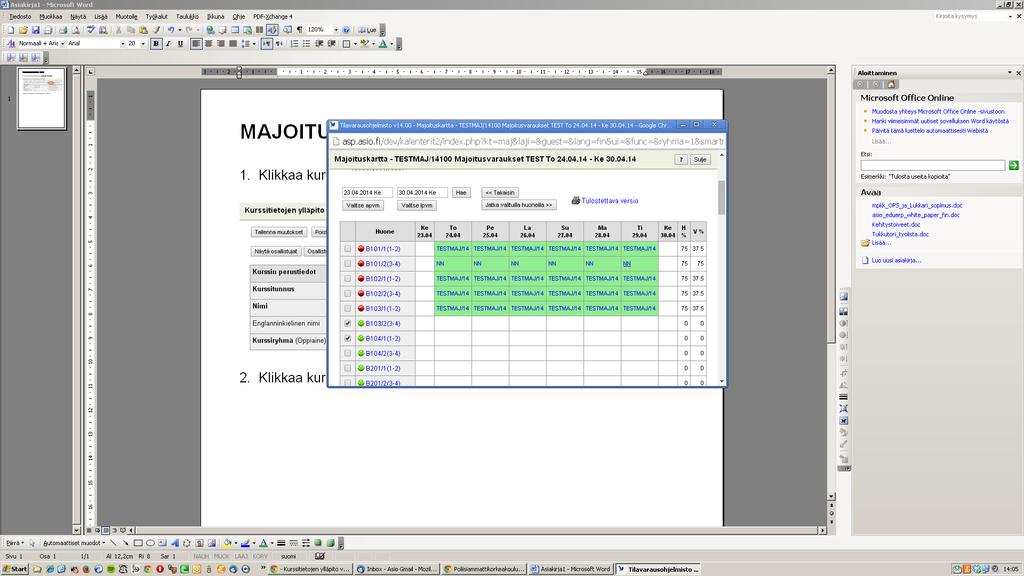Image resolution: width=1024 pixels, height=576 pixels.
Task: Open the style dropdown showing Normaali
Action: tap(63, 44)
